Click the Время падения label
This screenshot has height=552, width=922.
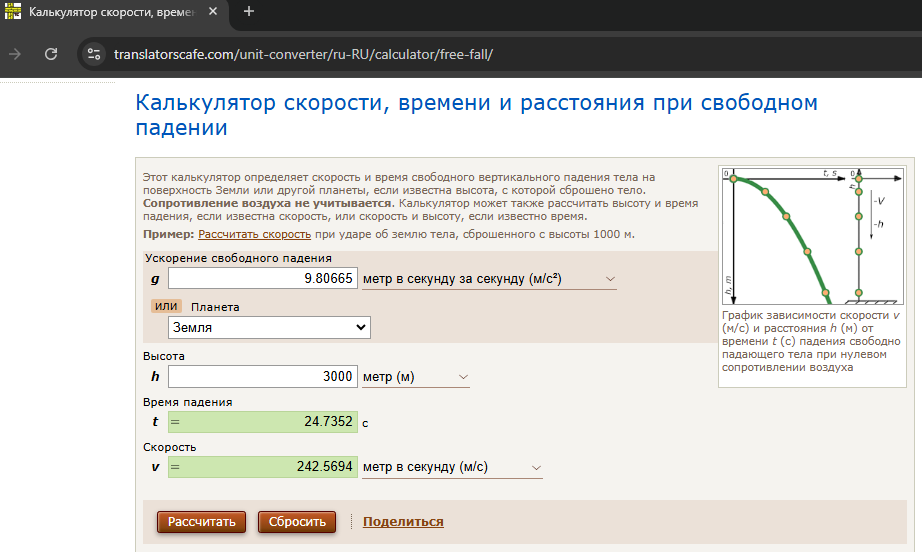coord(188,402)
